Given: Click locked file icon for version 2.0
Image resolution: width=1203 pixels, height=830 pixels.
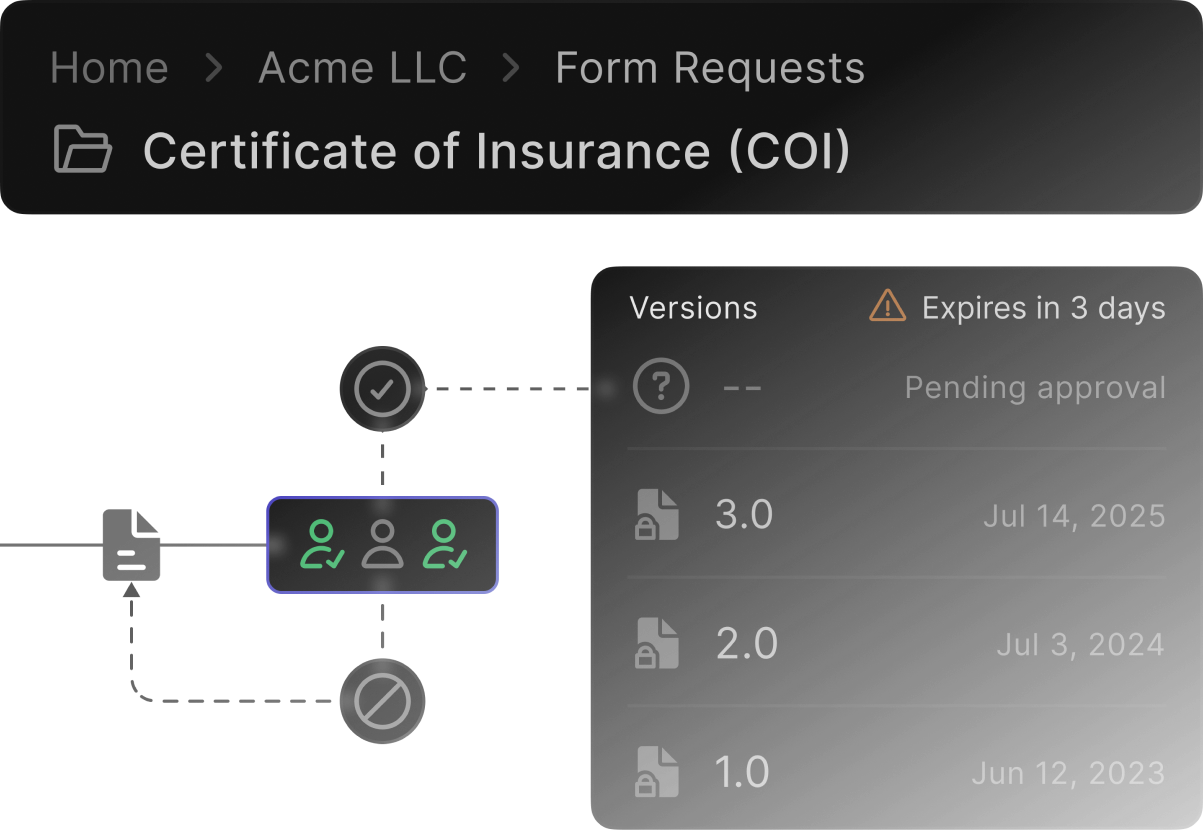Looking at the screenshot, I should [657, 643].
